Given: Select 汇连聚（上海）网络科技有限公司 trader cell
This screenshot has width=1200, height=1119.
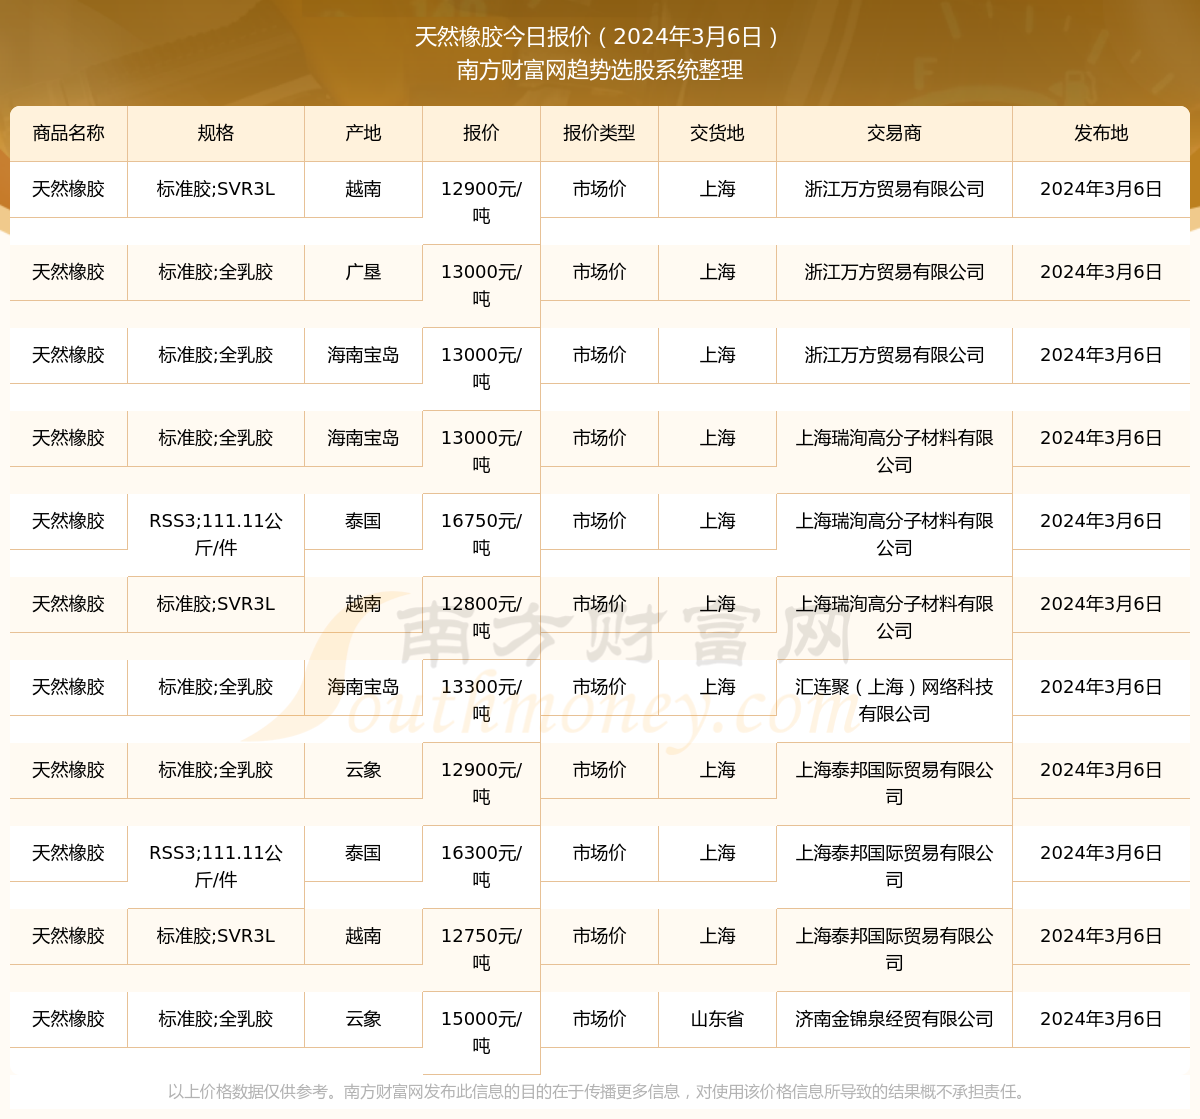Looking at the screenshot, I should [x=894, y=700].
